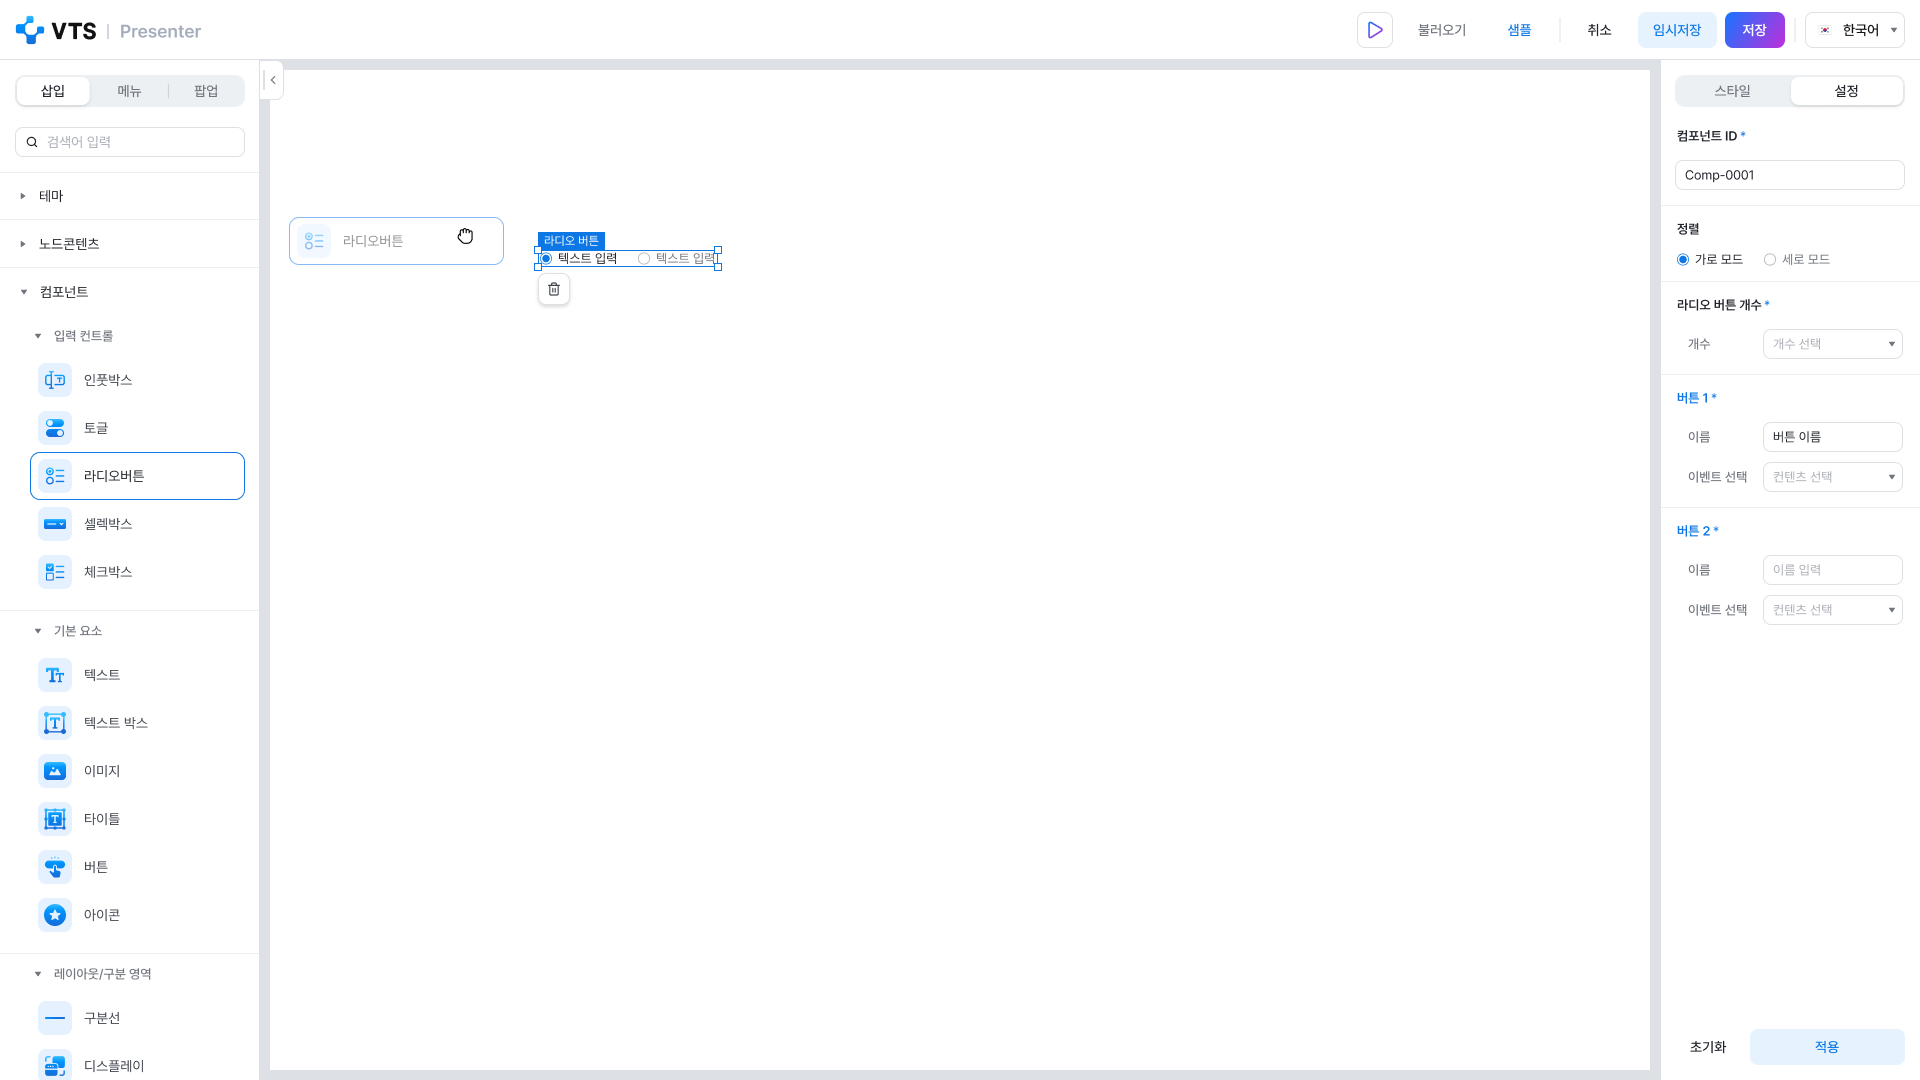Click the 적용 button
This screenshot has height=1080, width=1920.
tap(1827, 1047)
